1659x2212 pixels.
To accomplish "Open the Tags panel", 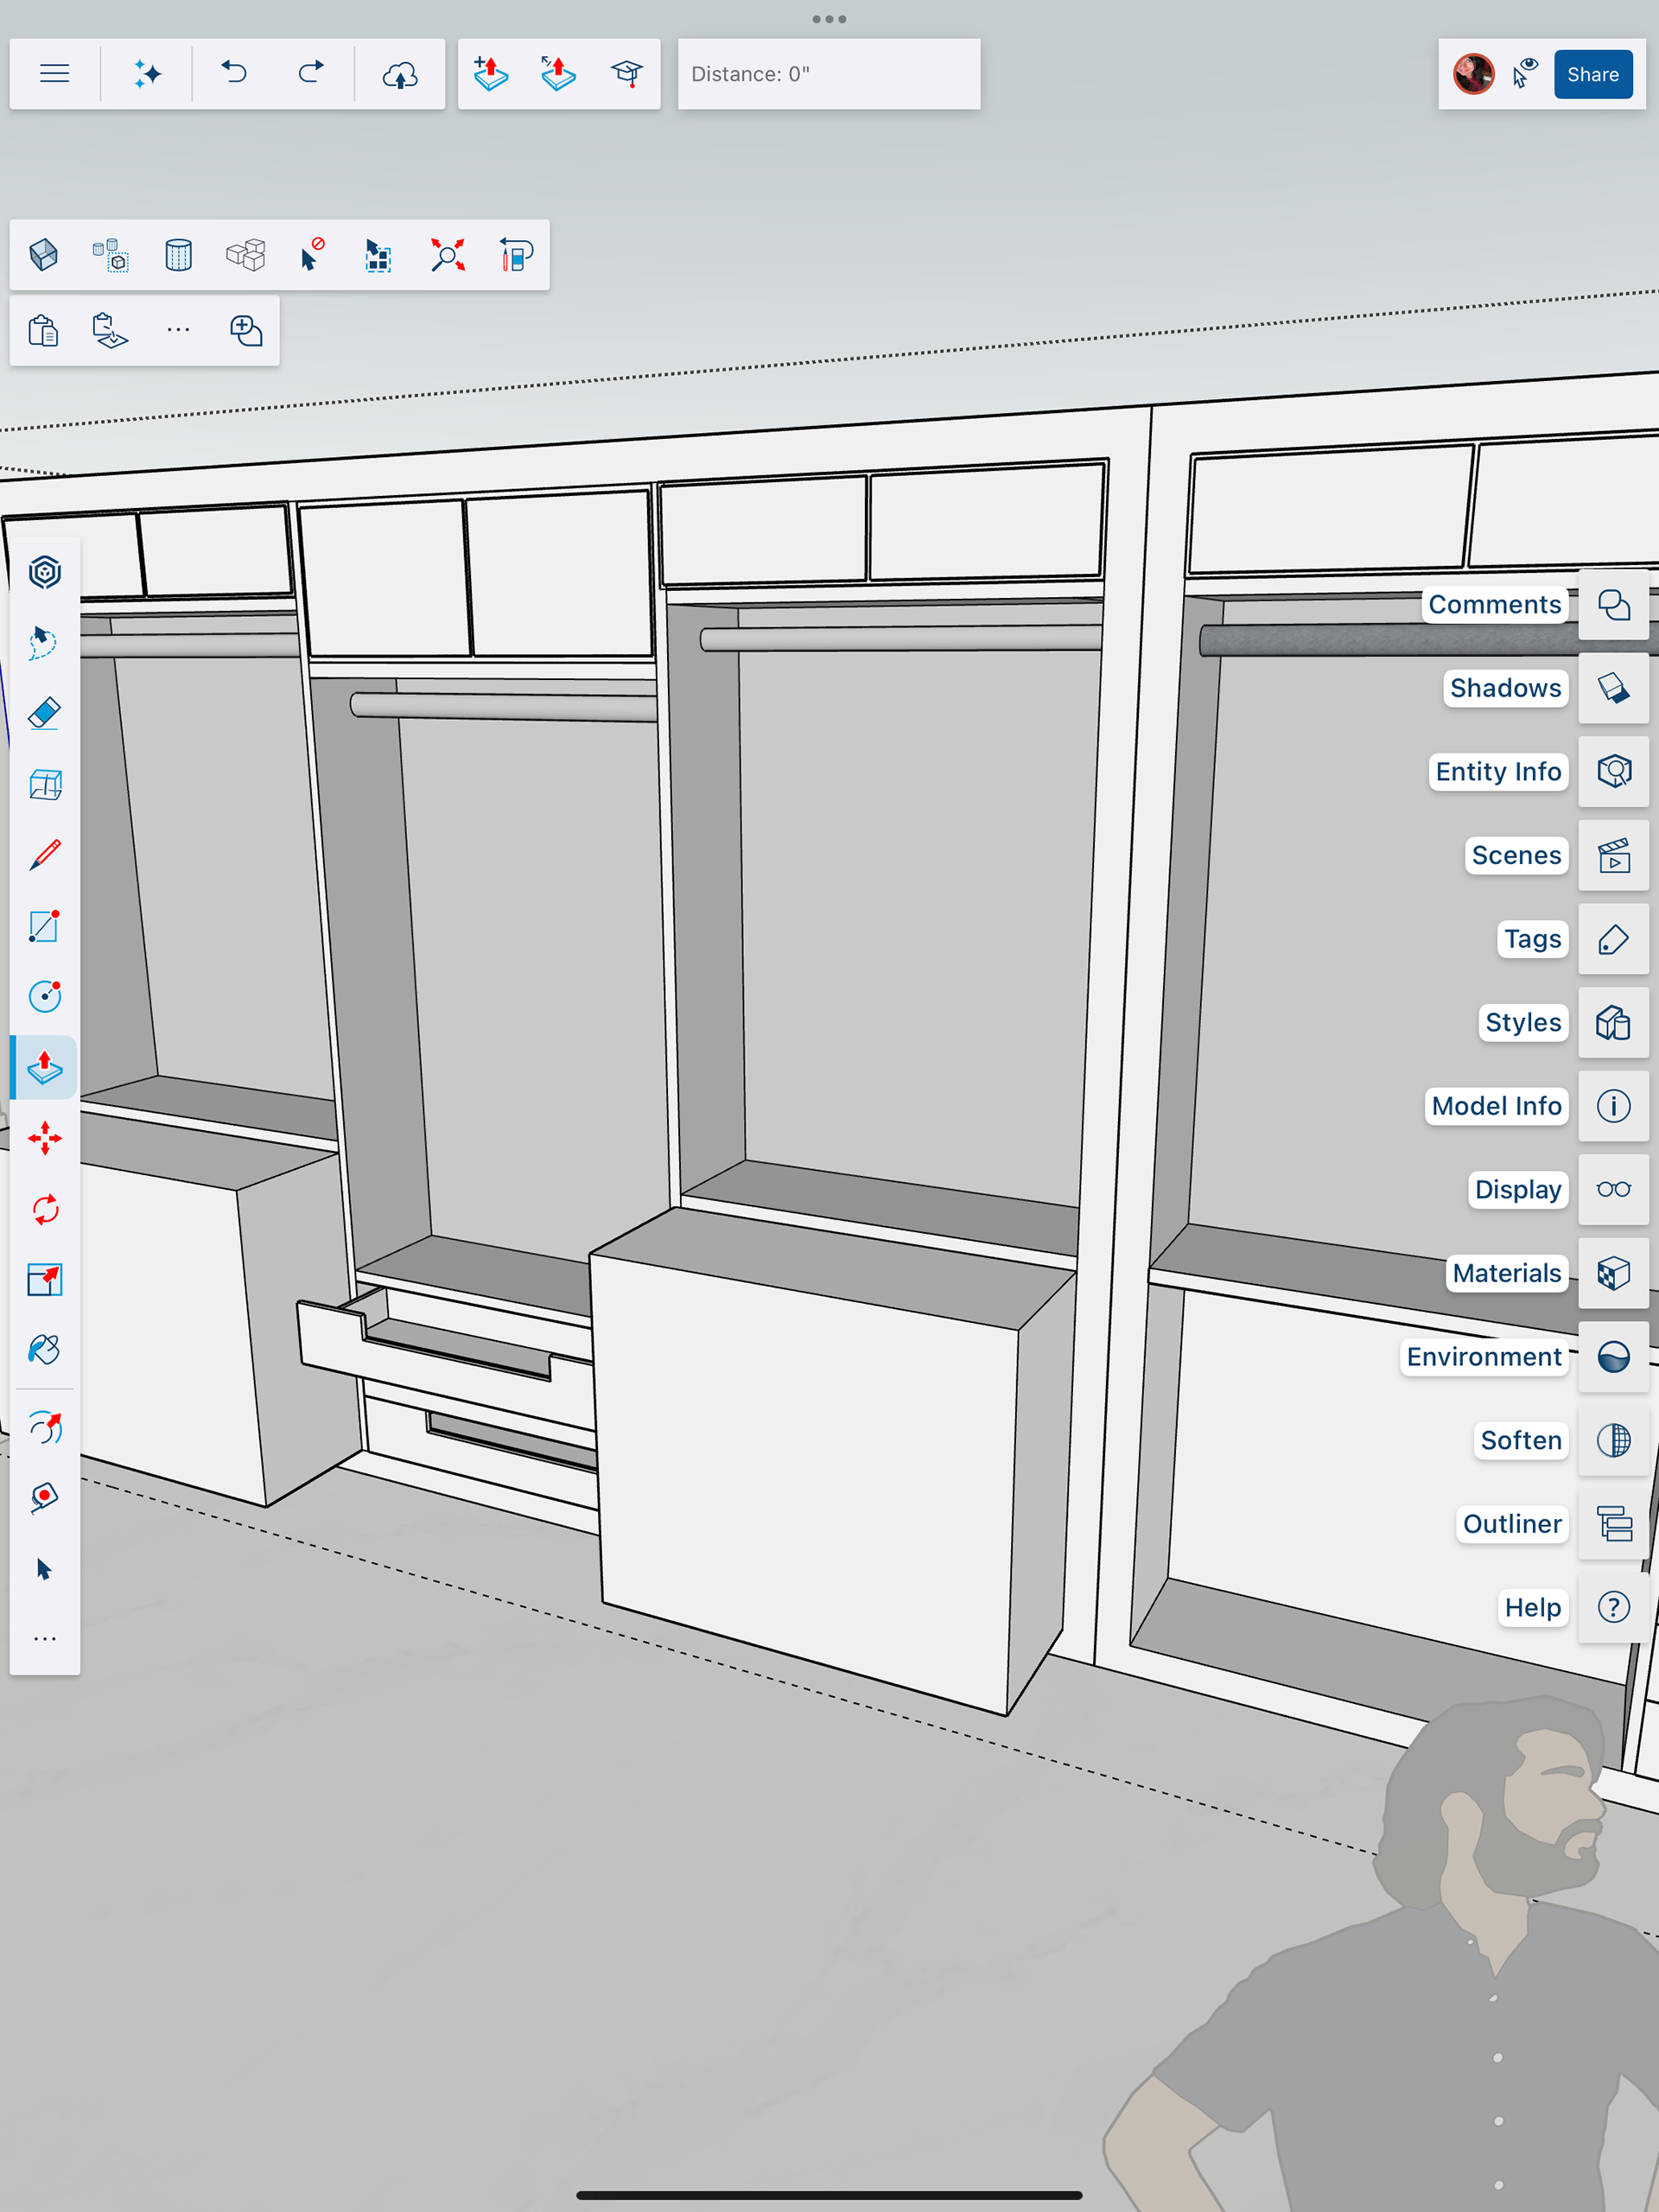I will click(1612, 939).
